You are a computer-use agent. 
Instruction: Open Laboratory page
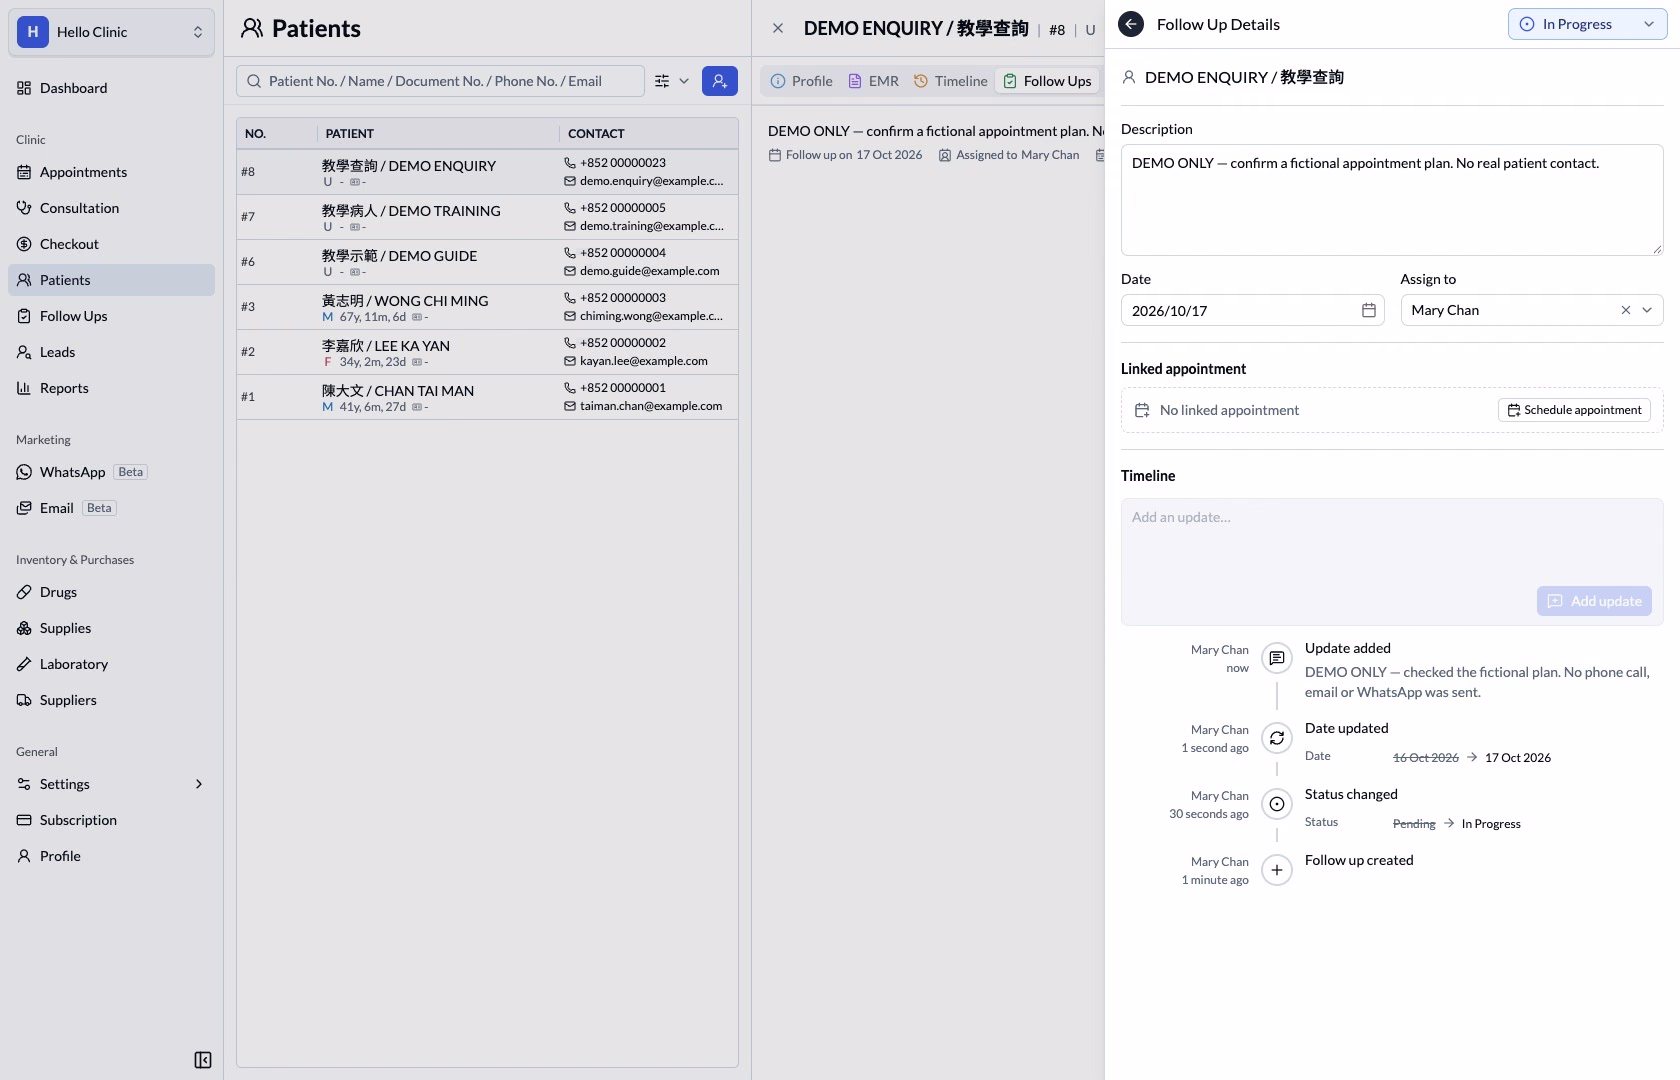[x=111, y=664]
